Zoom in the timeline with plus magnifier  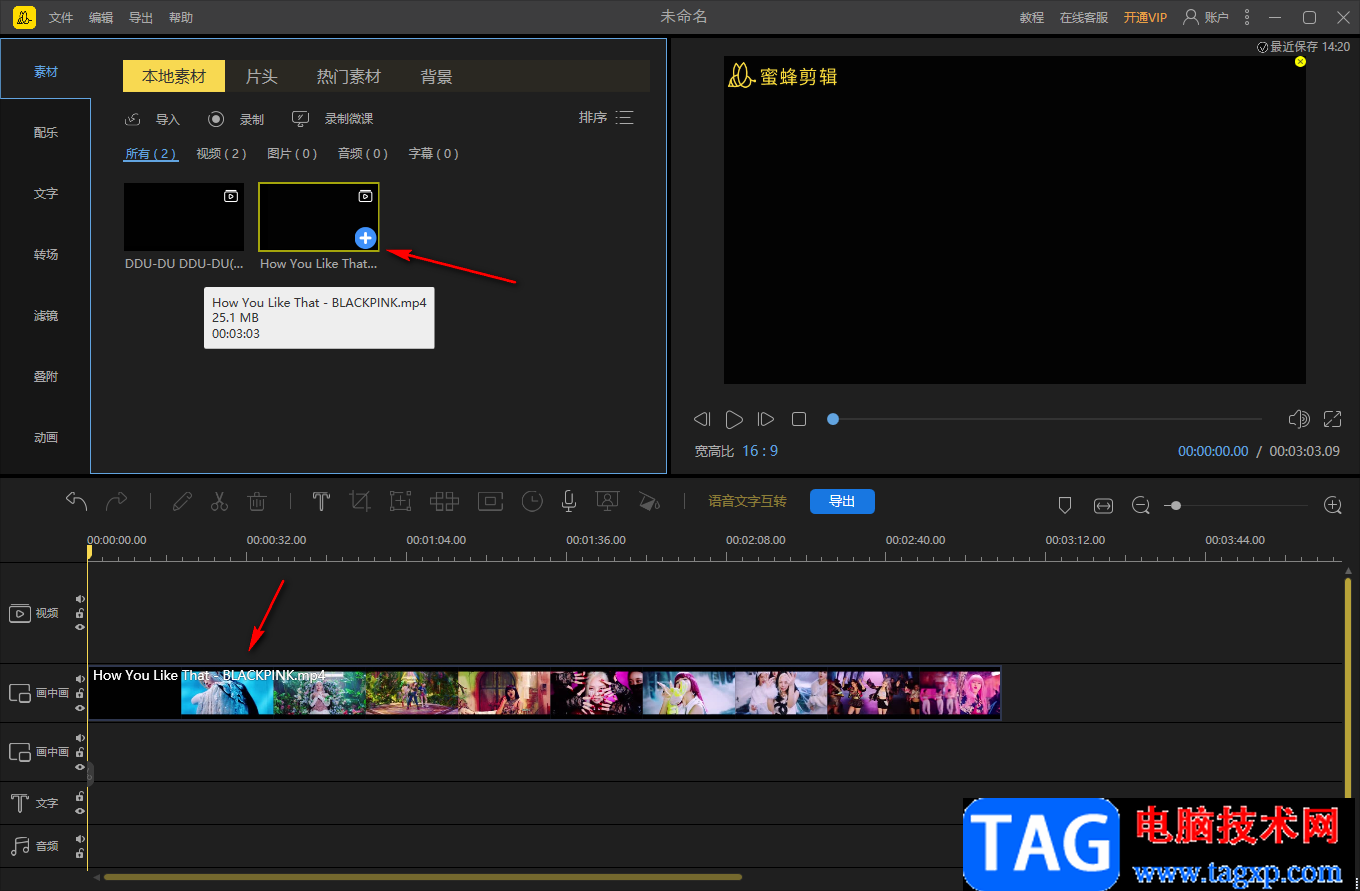point(1332,506)
